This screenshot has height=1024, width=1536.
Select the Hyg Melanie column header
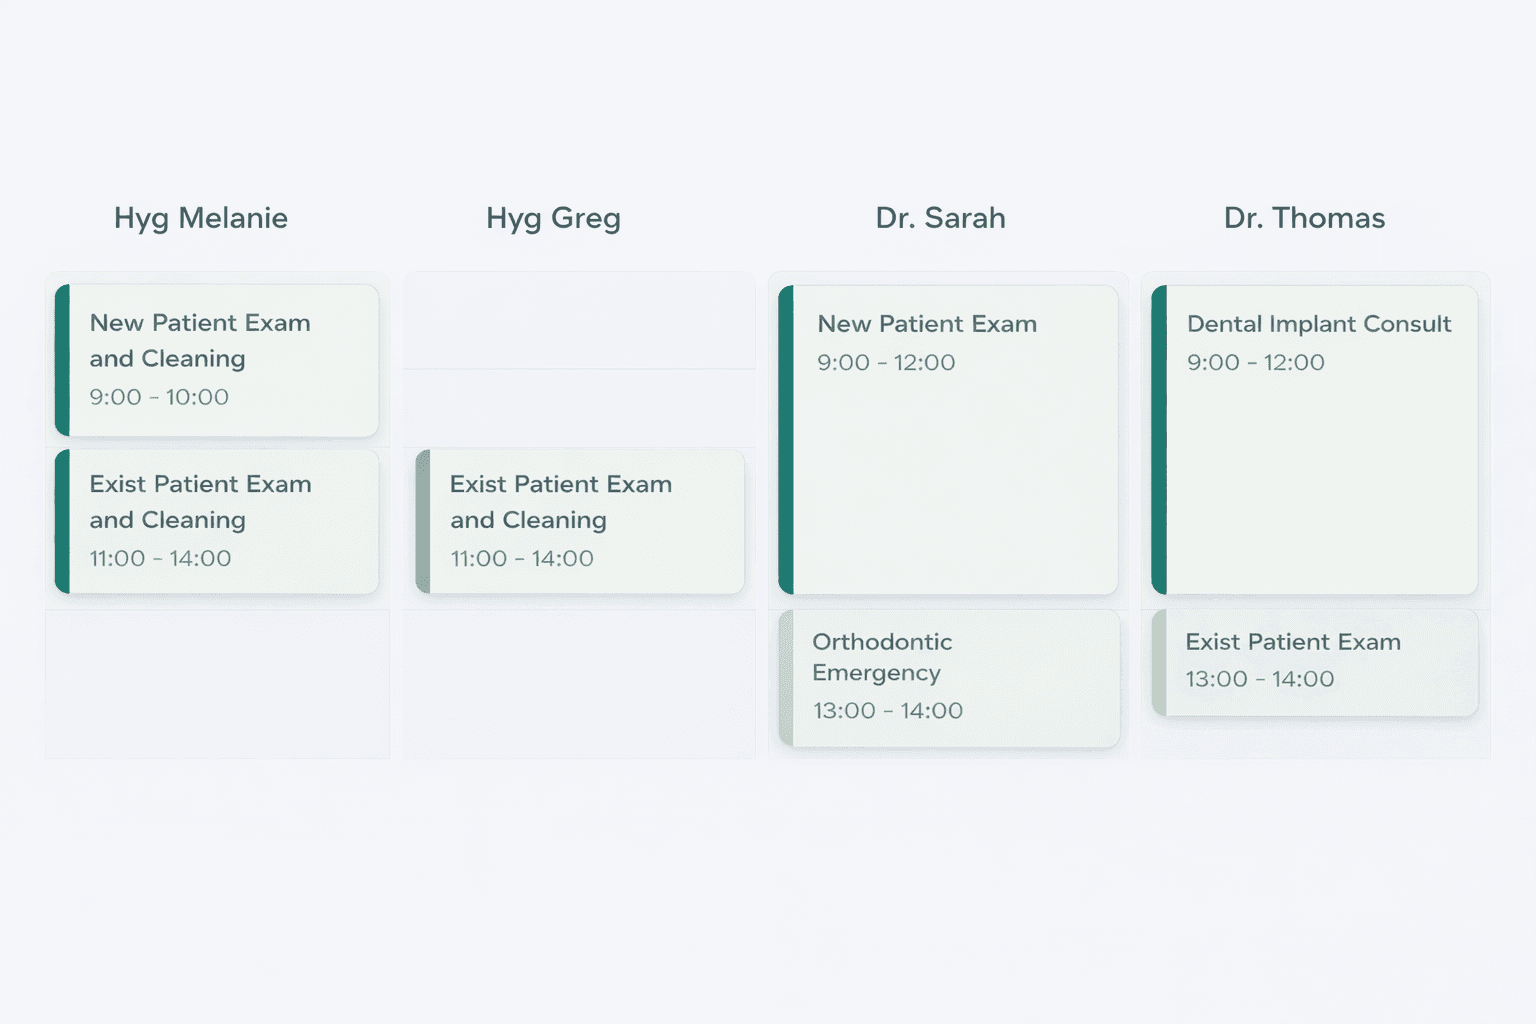click(201, 218)
